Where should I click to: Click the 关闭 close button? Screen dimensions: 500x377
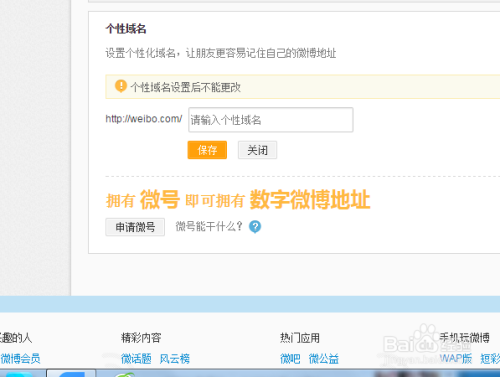point(257,150)
